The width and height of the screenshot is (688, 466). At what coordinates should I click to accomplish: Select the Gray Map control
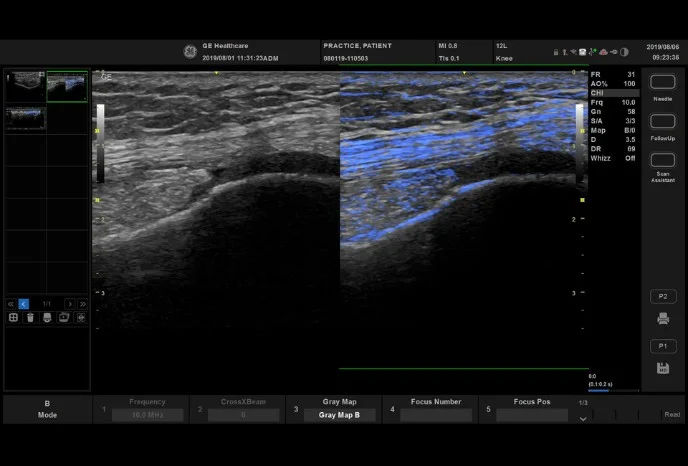tap(340, 402)
